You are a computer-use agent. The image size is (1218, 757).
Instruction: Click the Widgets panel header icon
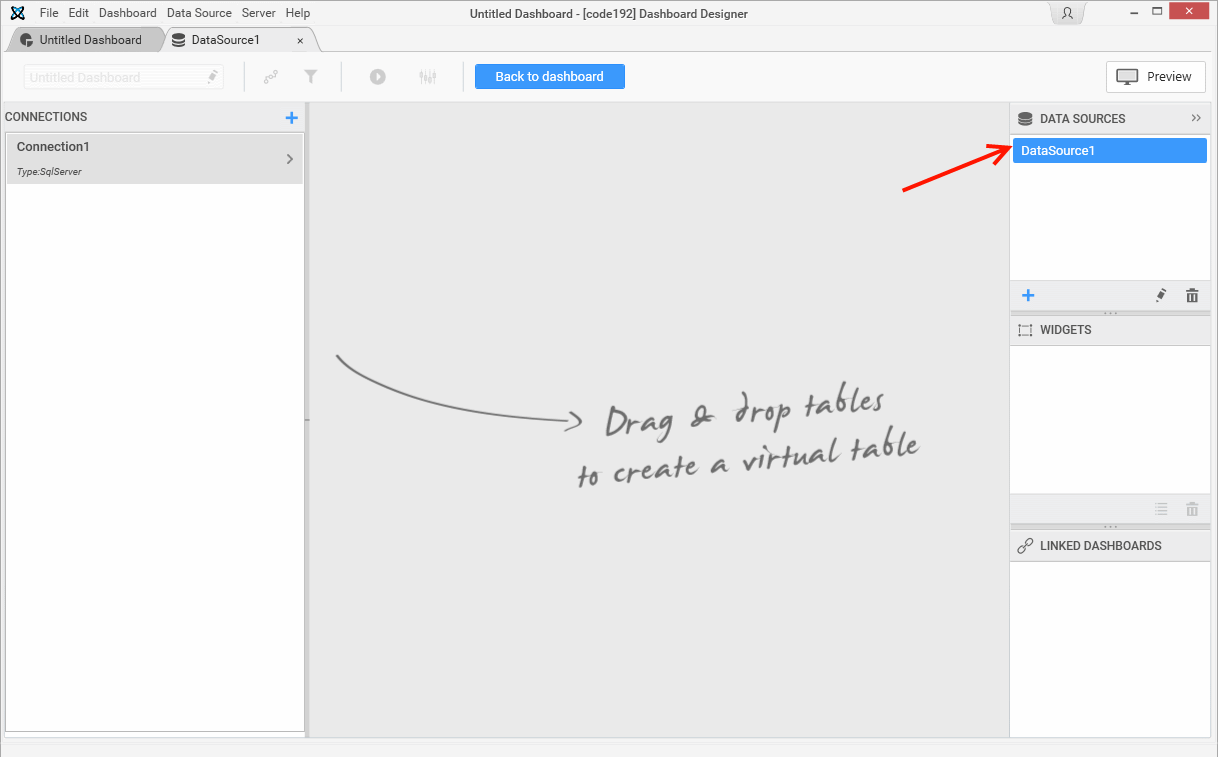tap(1025, 330)
